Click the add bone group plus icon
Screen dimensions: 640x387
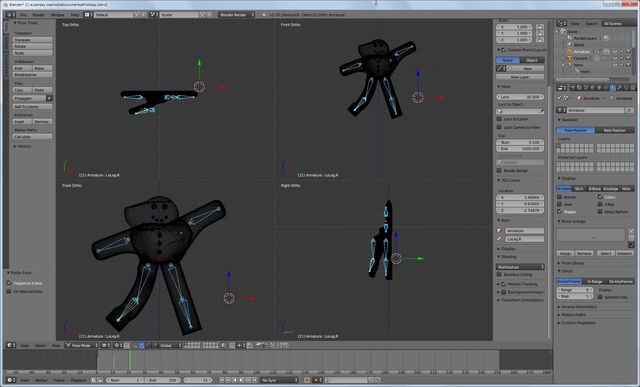tap(631, 231)
